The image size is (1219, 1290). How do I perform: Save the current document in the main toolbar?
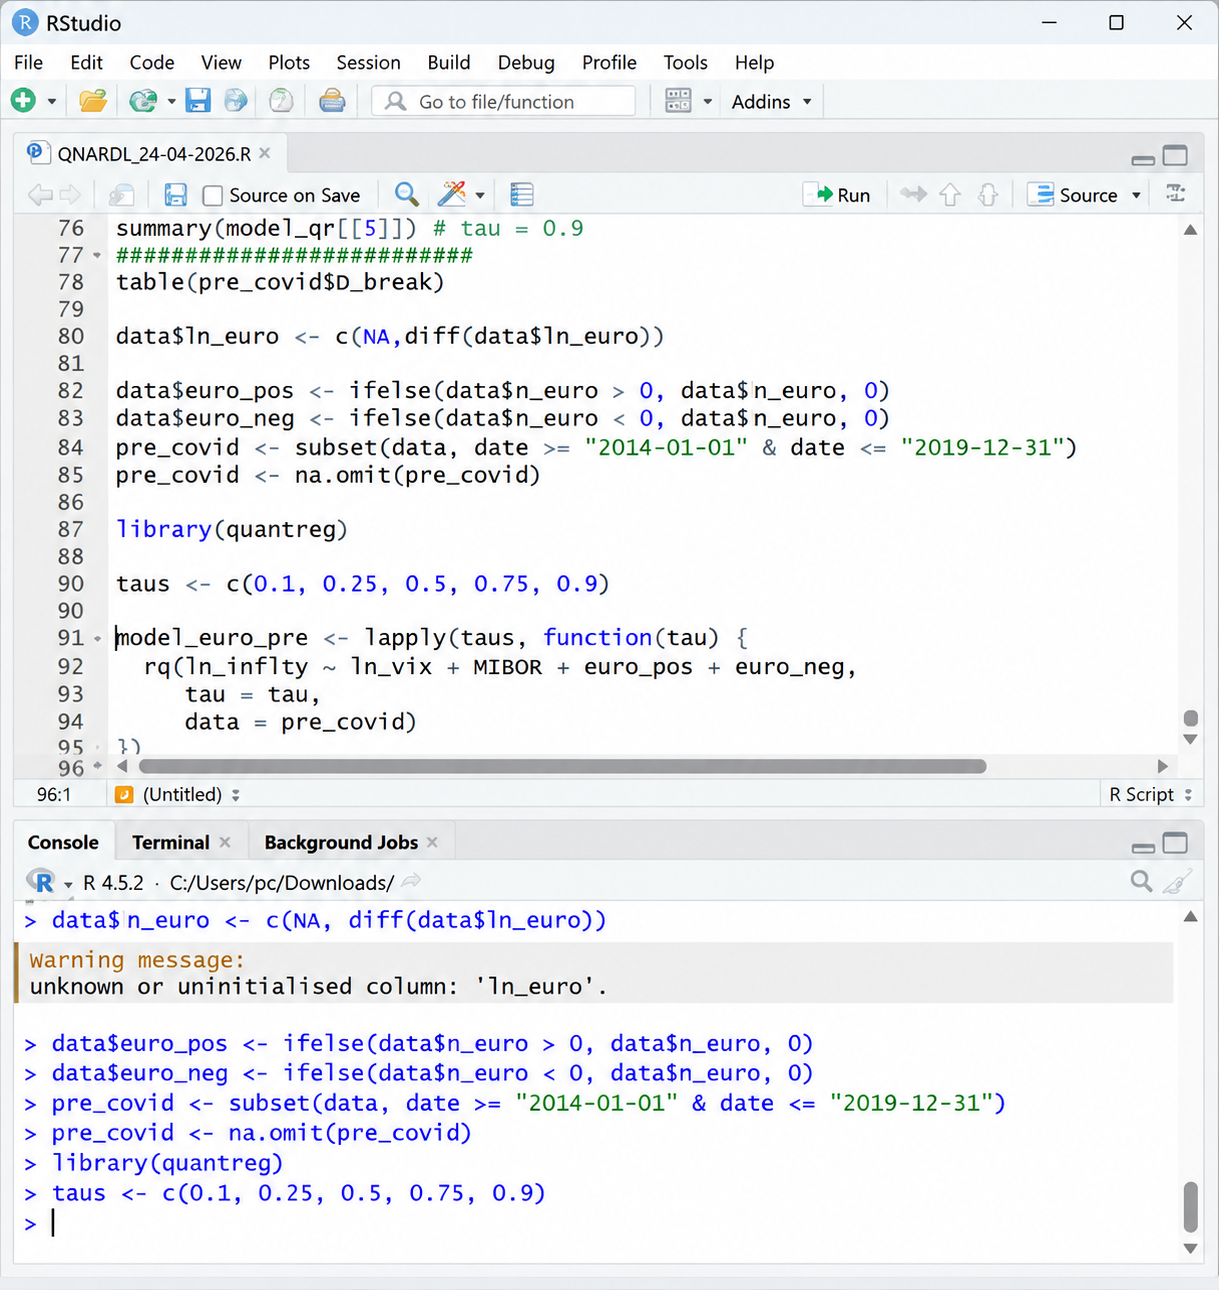[198, 101]
